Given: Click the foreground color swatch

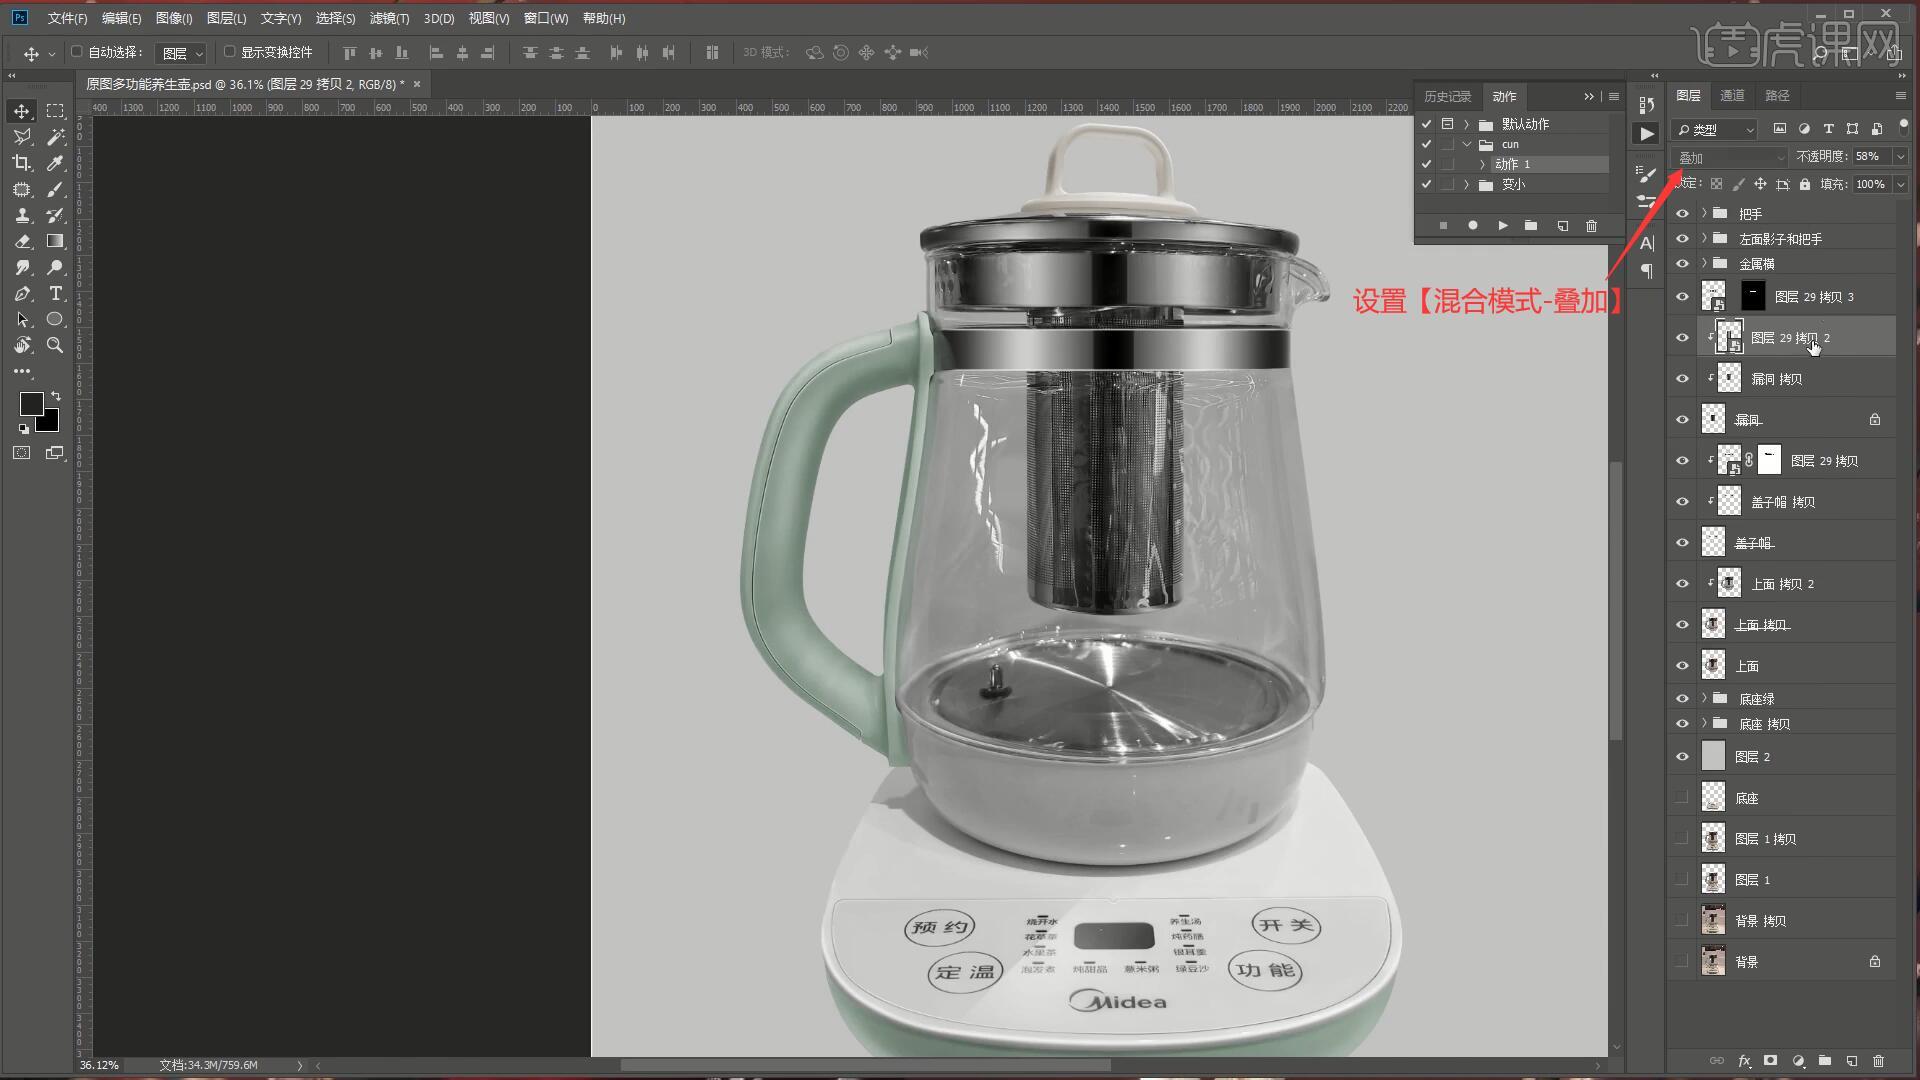Looking at the screenshot, I should coord(31,404).
